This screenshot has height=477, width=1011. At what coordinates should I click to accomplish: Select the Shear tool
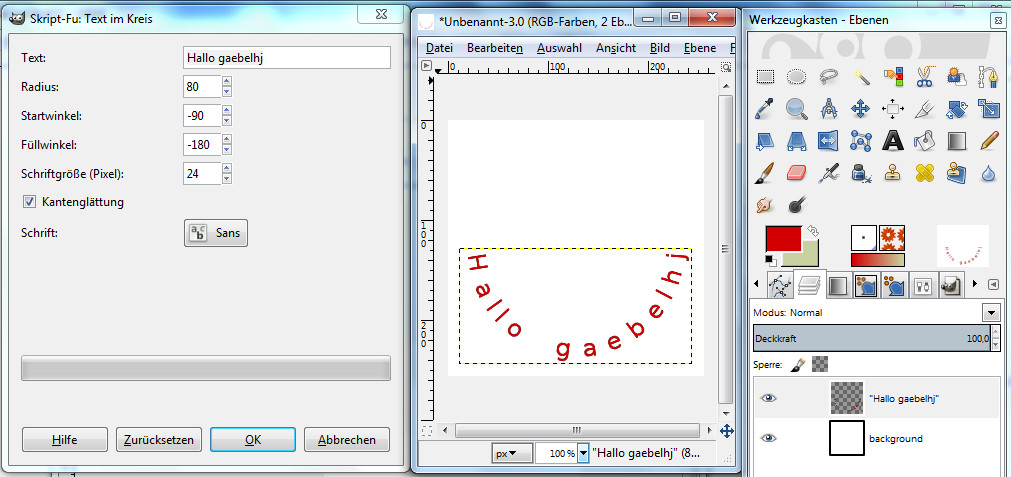point(765,141)
